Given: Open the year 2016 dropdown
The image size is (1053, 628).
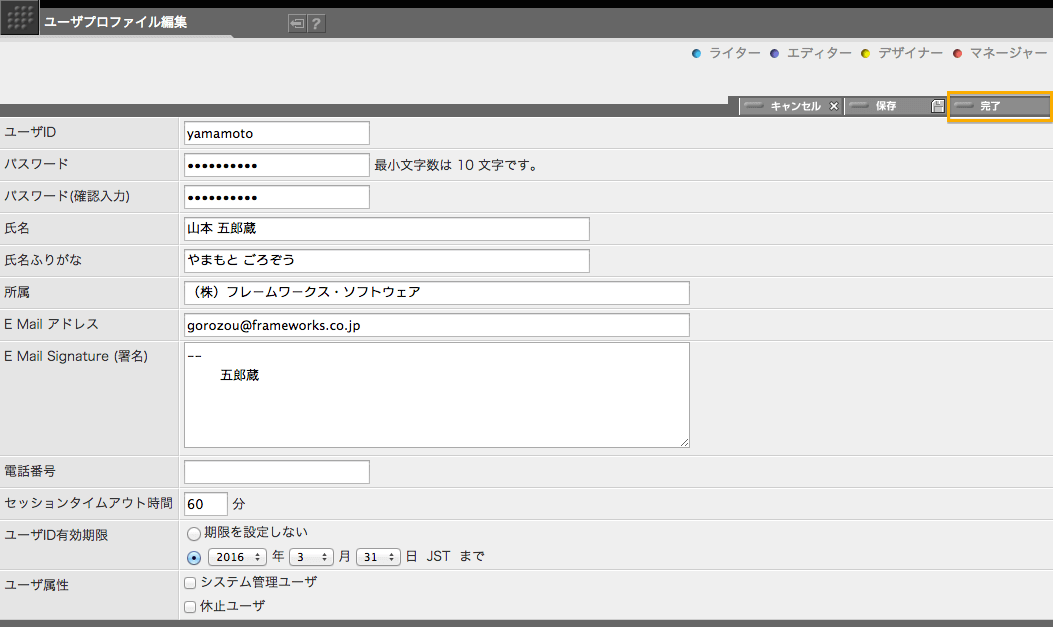Looking at the screenshot, I should coord(237,557).
